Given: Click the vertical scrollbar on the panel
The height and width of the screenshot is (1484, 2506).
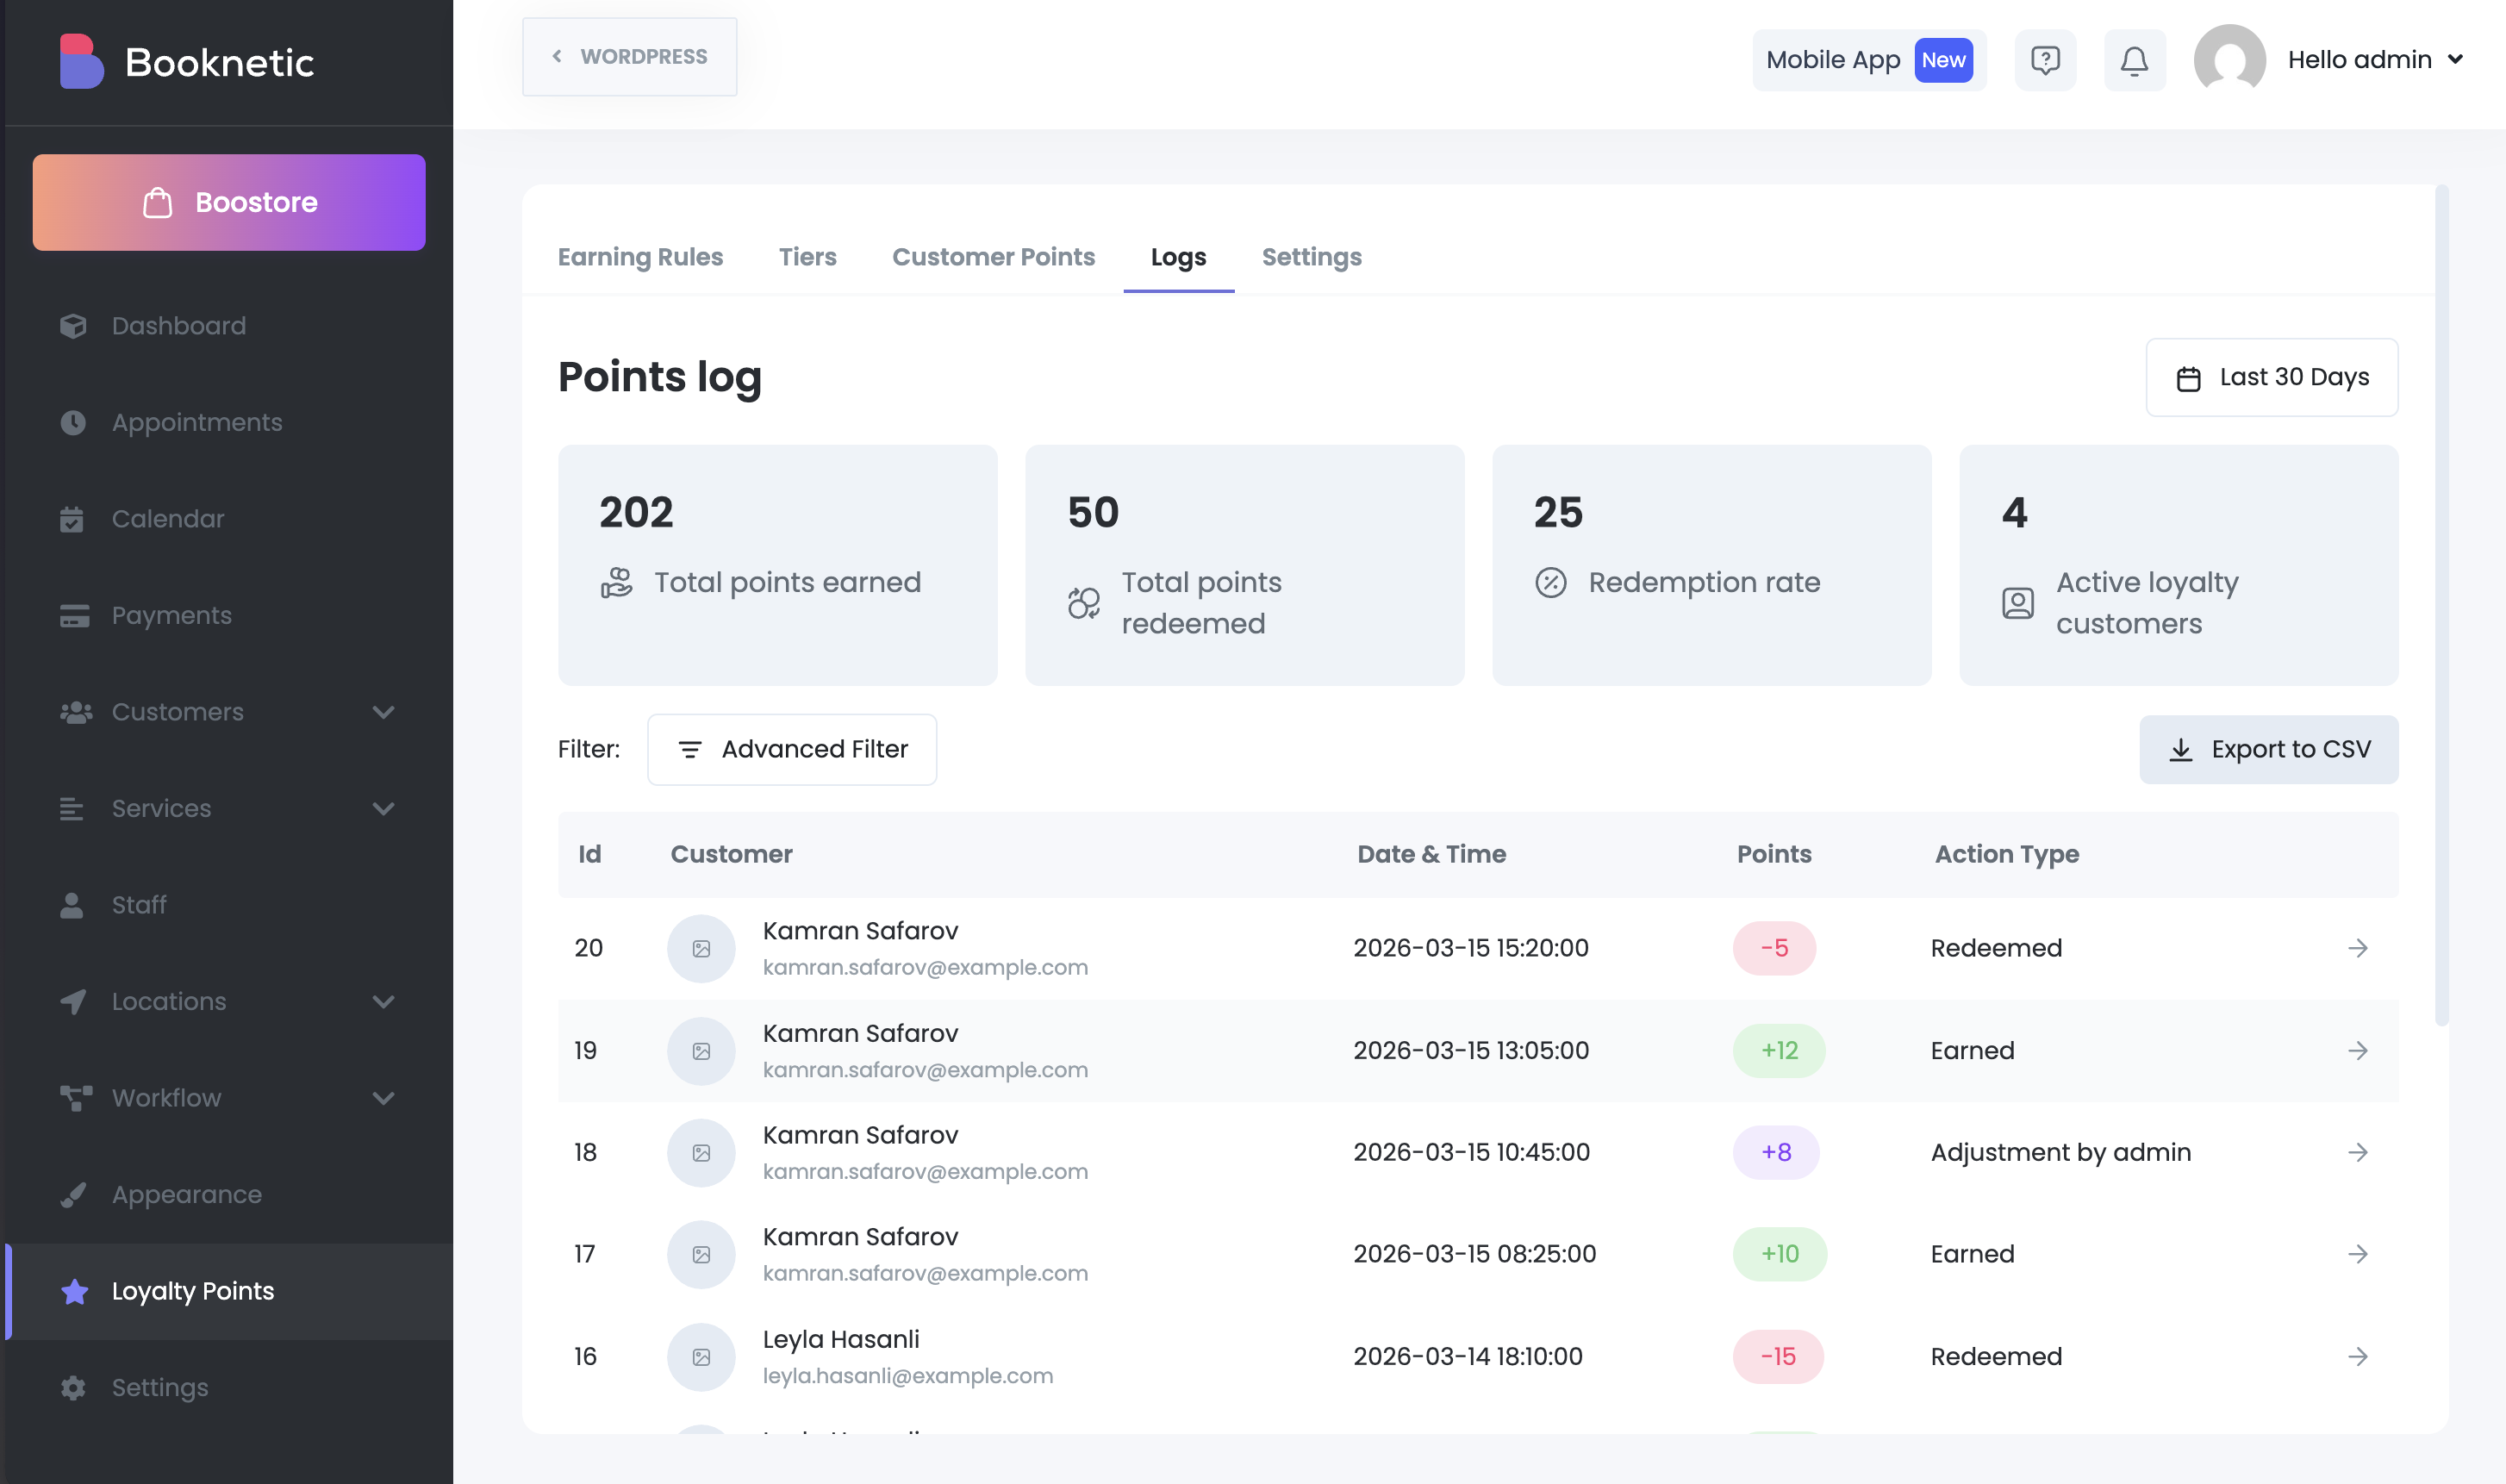Looking at the screenshot, I should (2441, 604).
